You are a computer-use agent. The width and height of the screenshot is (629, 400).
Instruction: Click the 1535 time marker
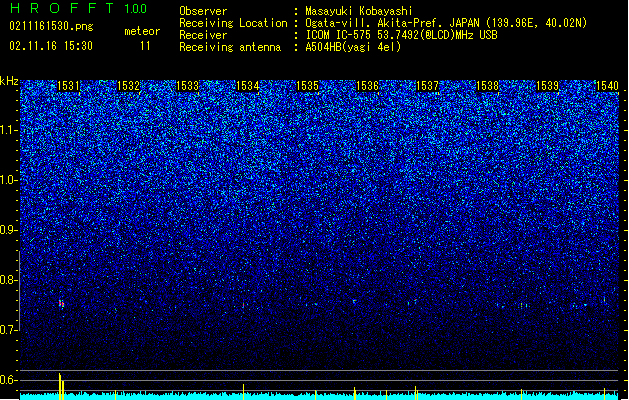[x=307, y=86]
